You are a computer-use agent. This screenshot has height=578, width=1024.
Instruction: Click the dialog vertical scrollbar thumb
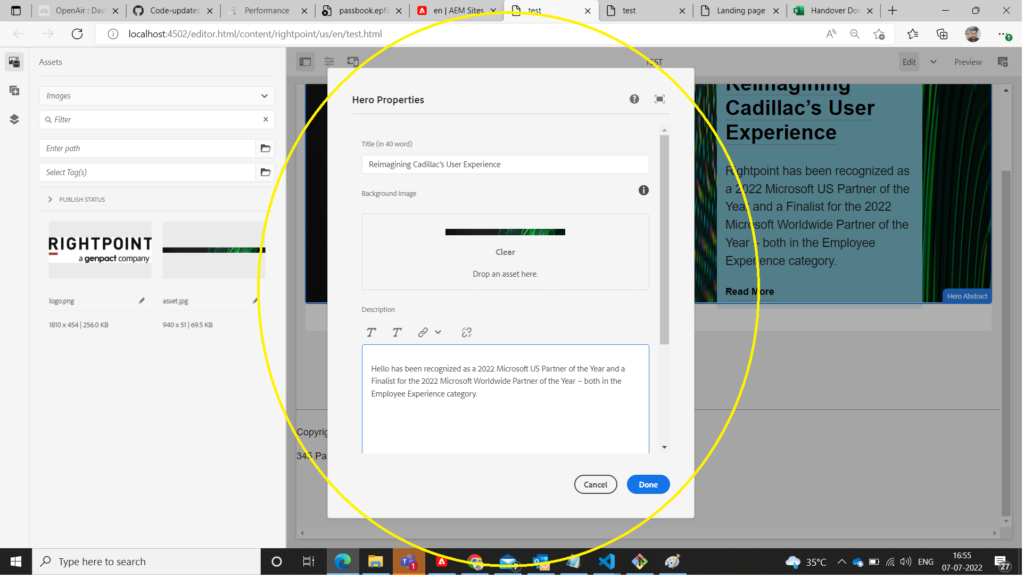pos(664,240)
